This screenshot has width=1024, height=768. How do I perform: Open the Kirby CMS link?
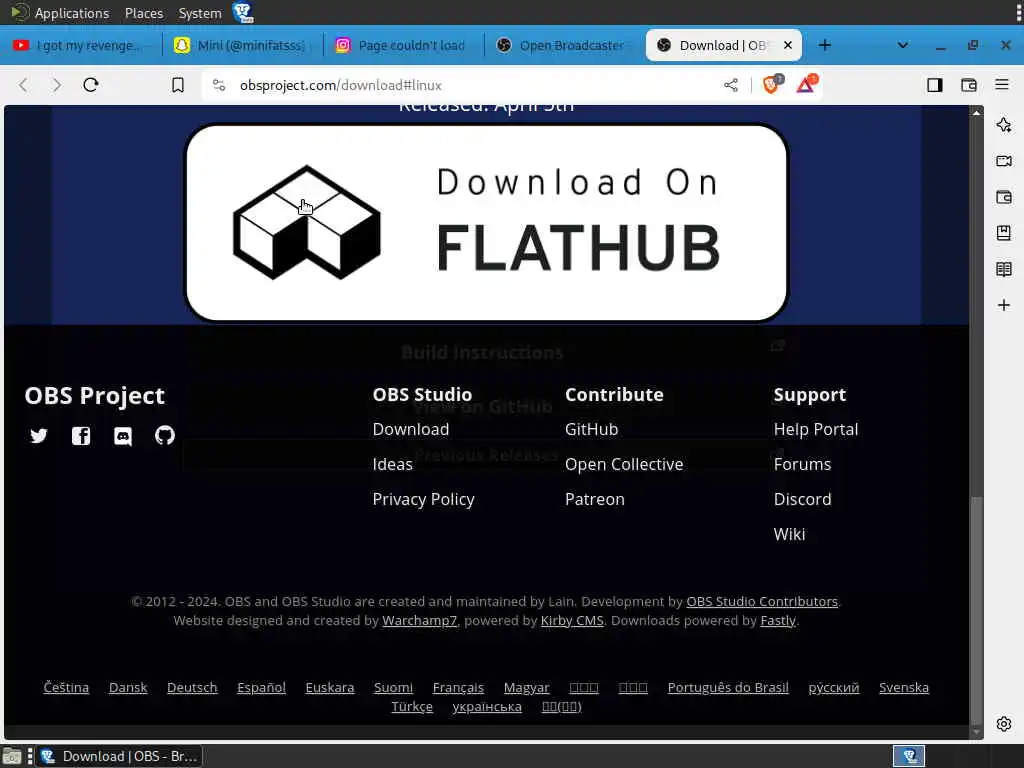572,620
